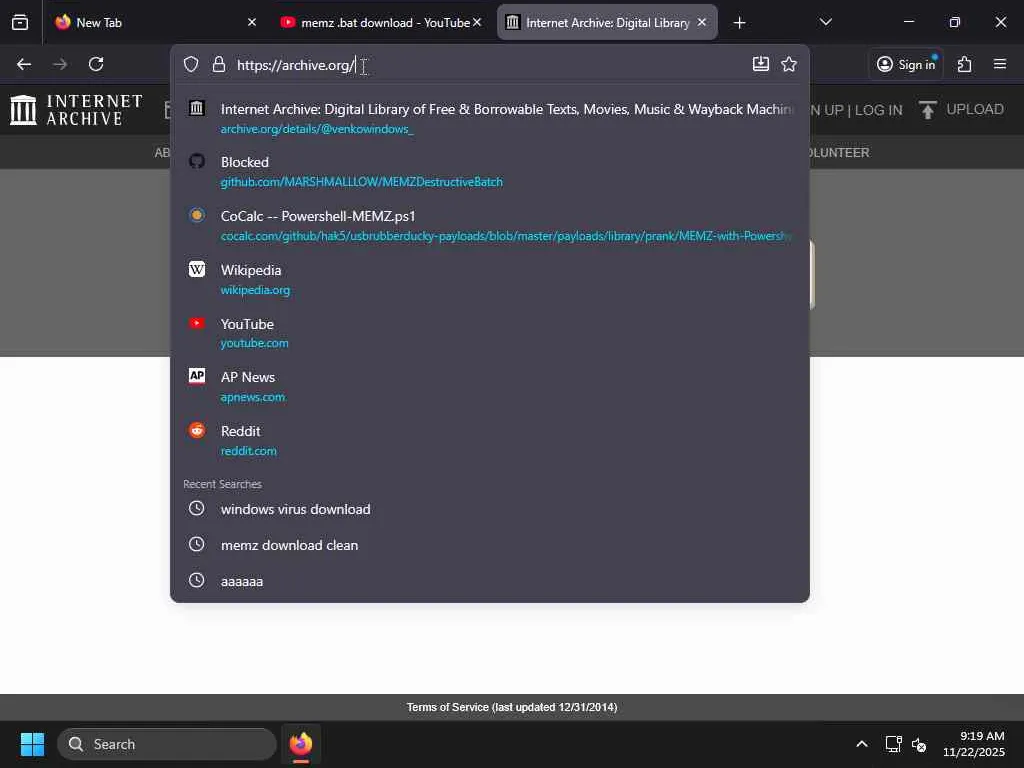Screen dimensions: 1024x768
Task: Switch to memz .bat download YouTube tab
Action: 382,22
